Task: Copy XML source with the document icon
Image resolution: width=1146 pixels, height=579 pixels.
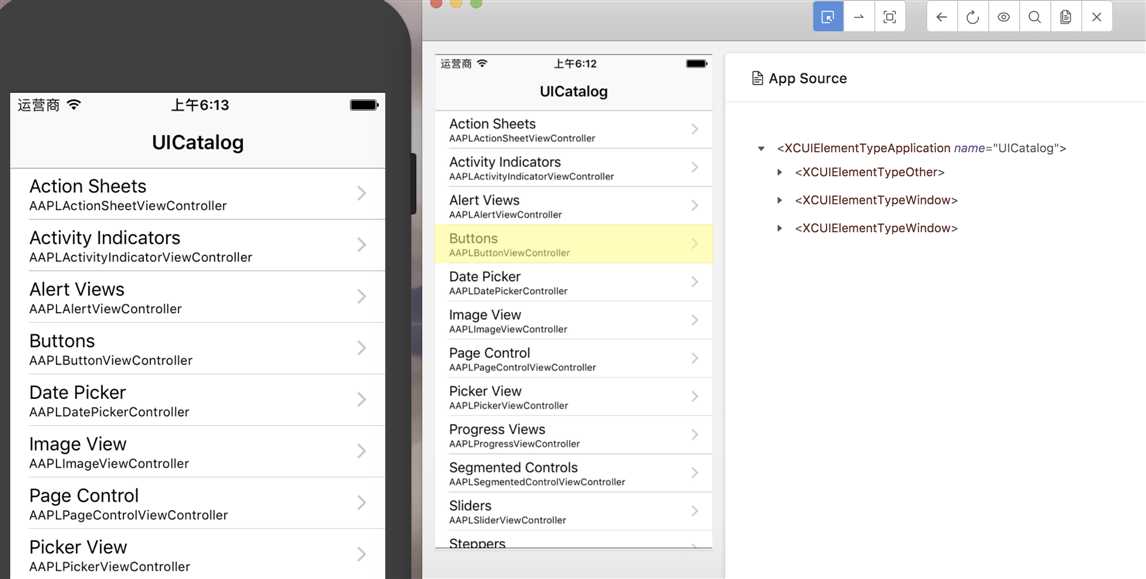Action: [1066, 17]
